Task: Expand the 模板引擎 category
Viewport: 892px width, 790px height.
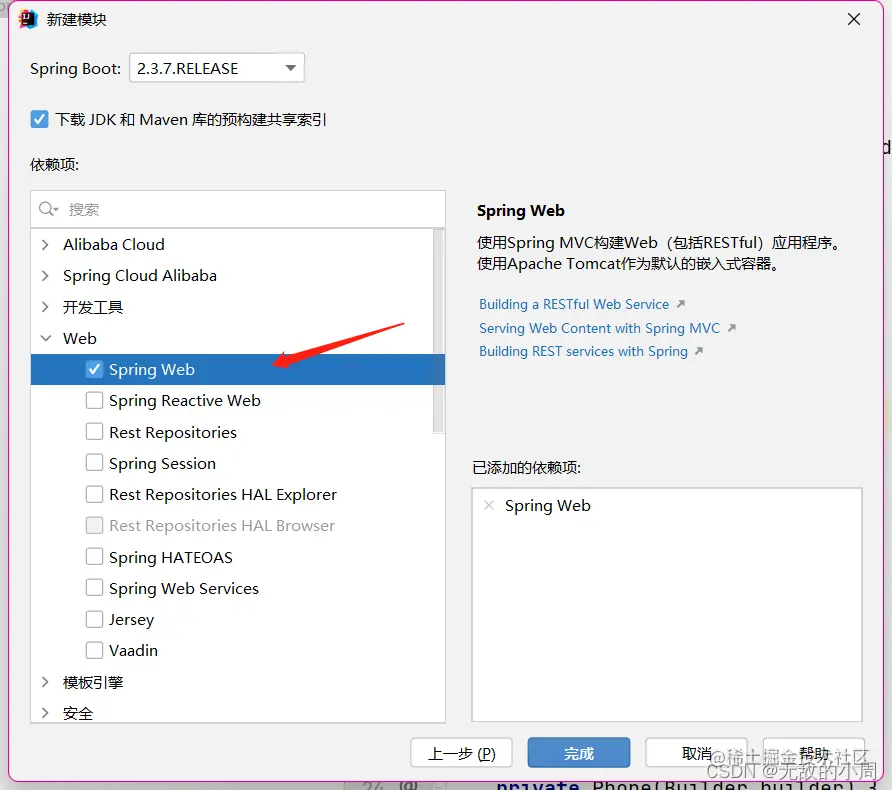Action: click(x=46, y=682)
